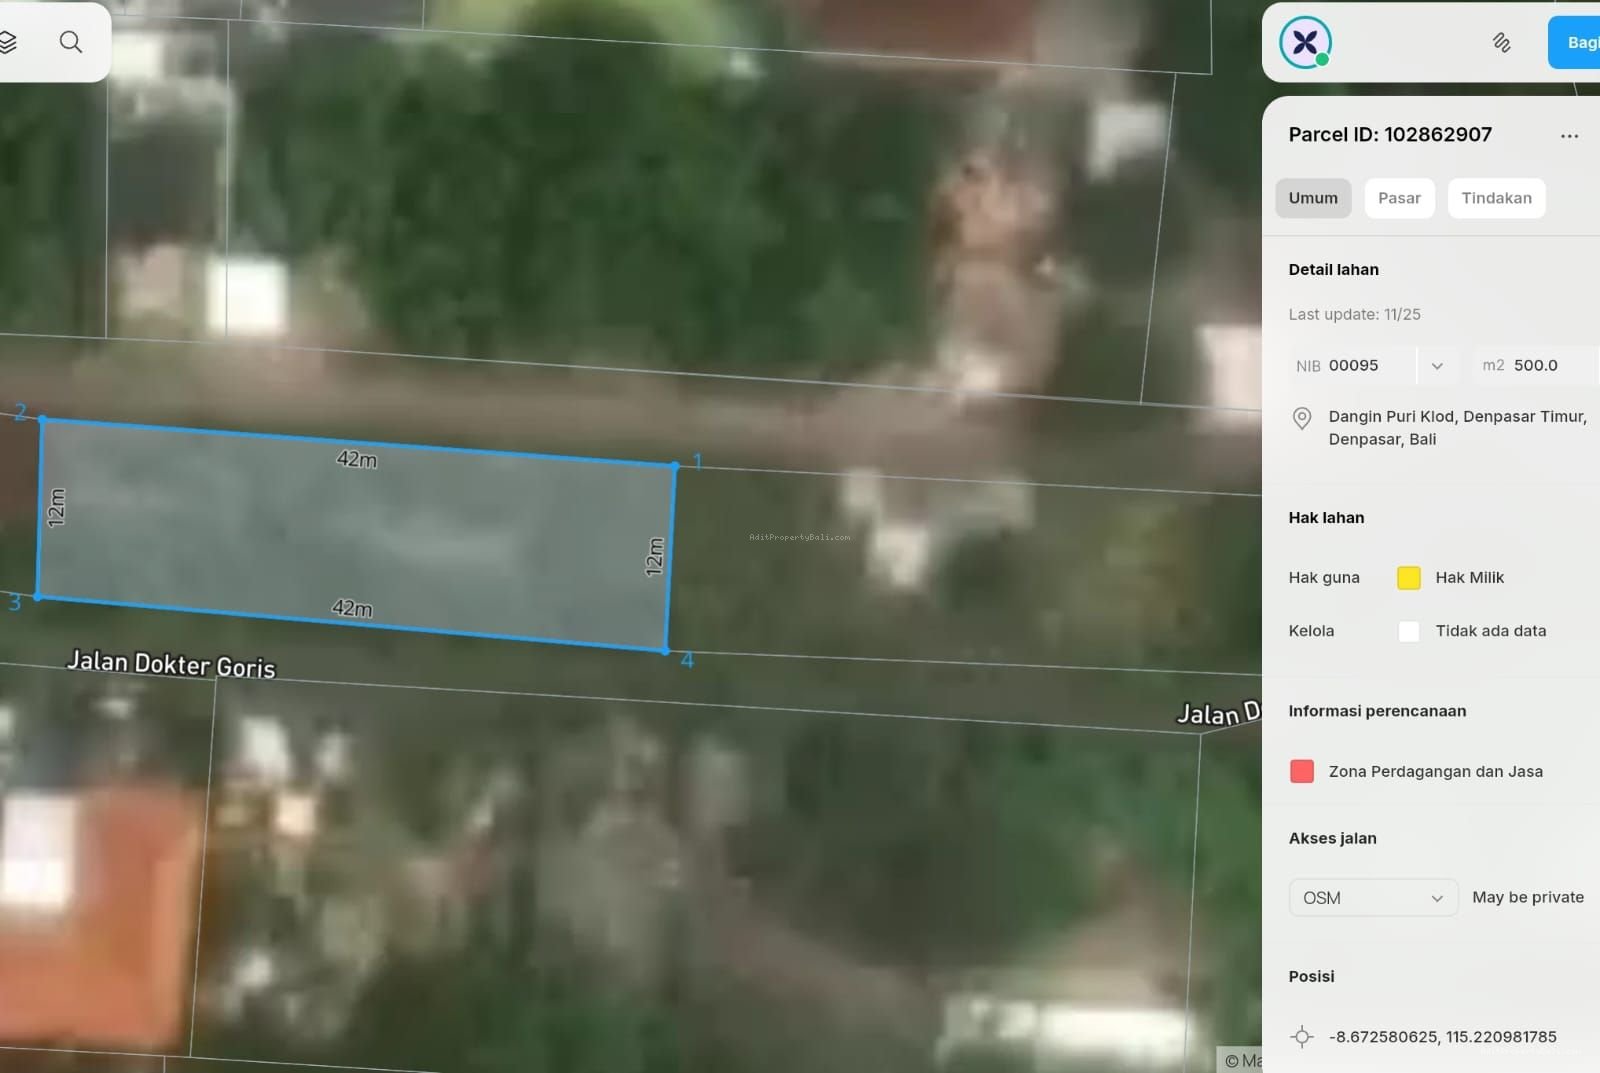
Task: Expand the NIB 00095 dropdown chevron
Action: pyautogui.click(x=1437, y=366)
